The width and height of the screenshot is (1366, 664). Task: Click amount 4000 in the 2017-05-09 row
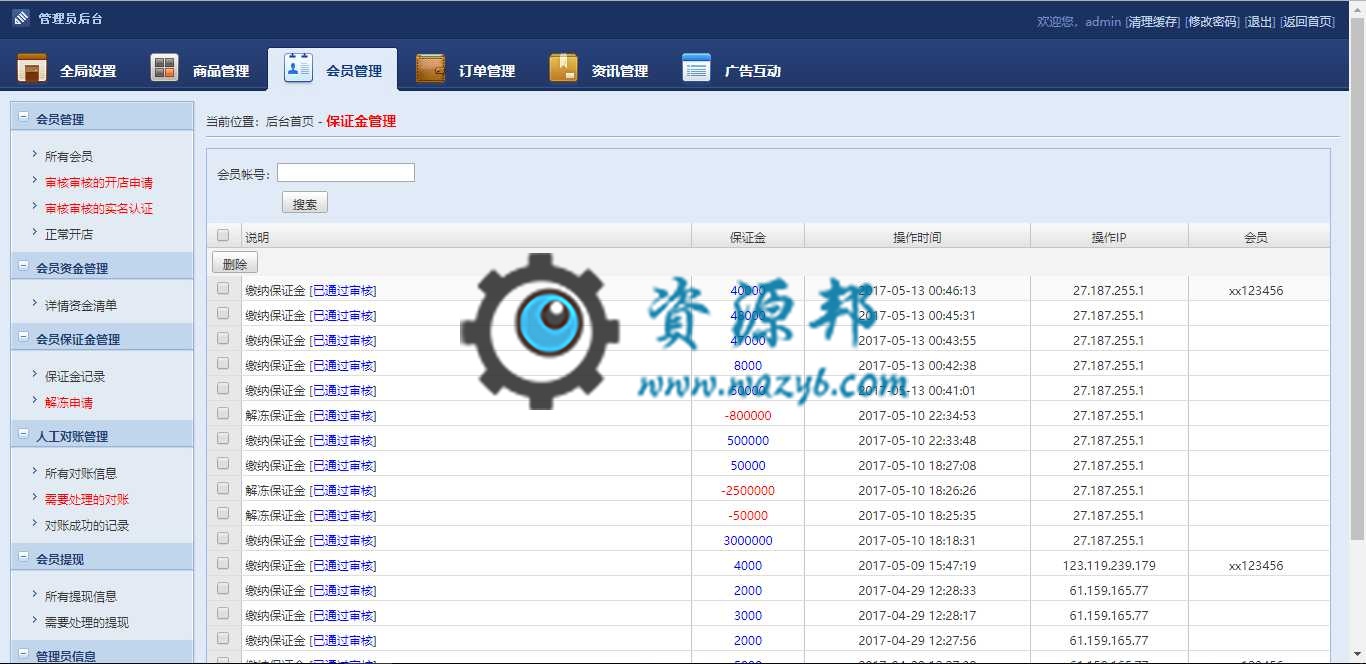click(x=748, y=565)
